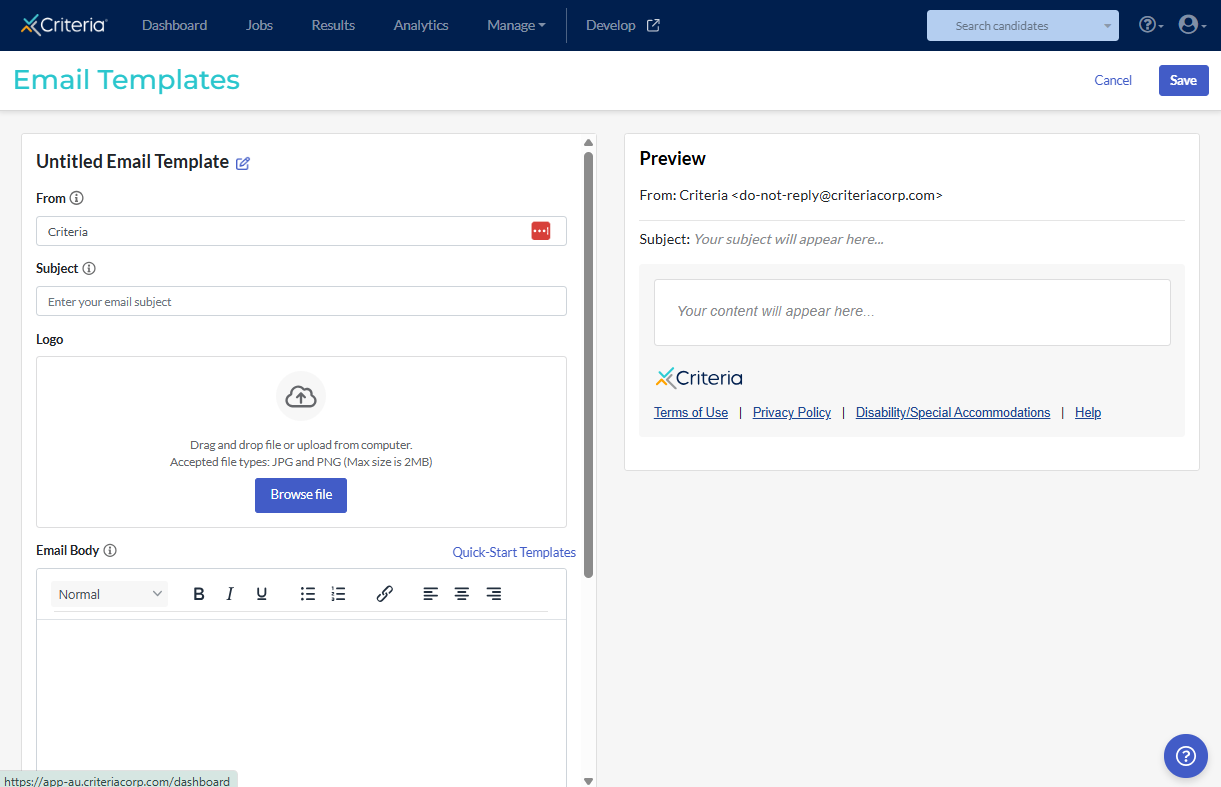Click the red password manager icon
Viewport: 1221px width, 787px height.
click(541, 231)
